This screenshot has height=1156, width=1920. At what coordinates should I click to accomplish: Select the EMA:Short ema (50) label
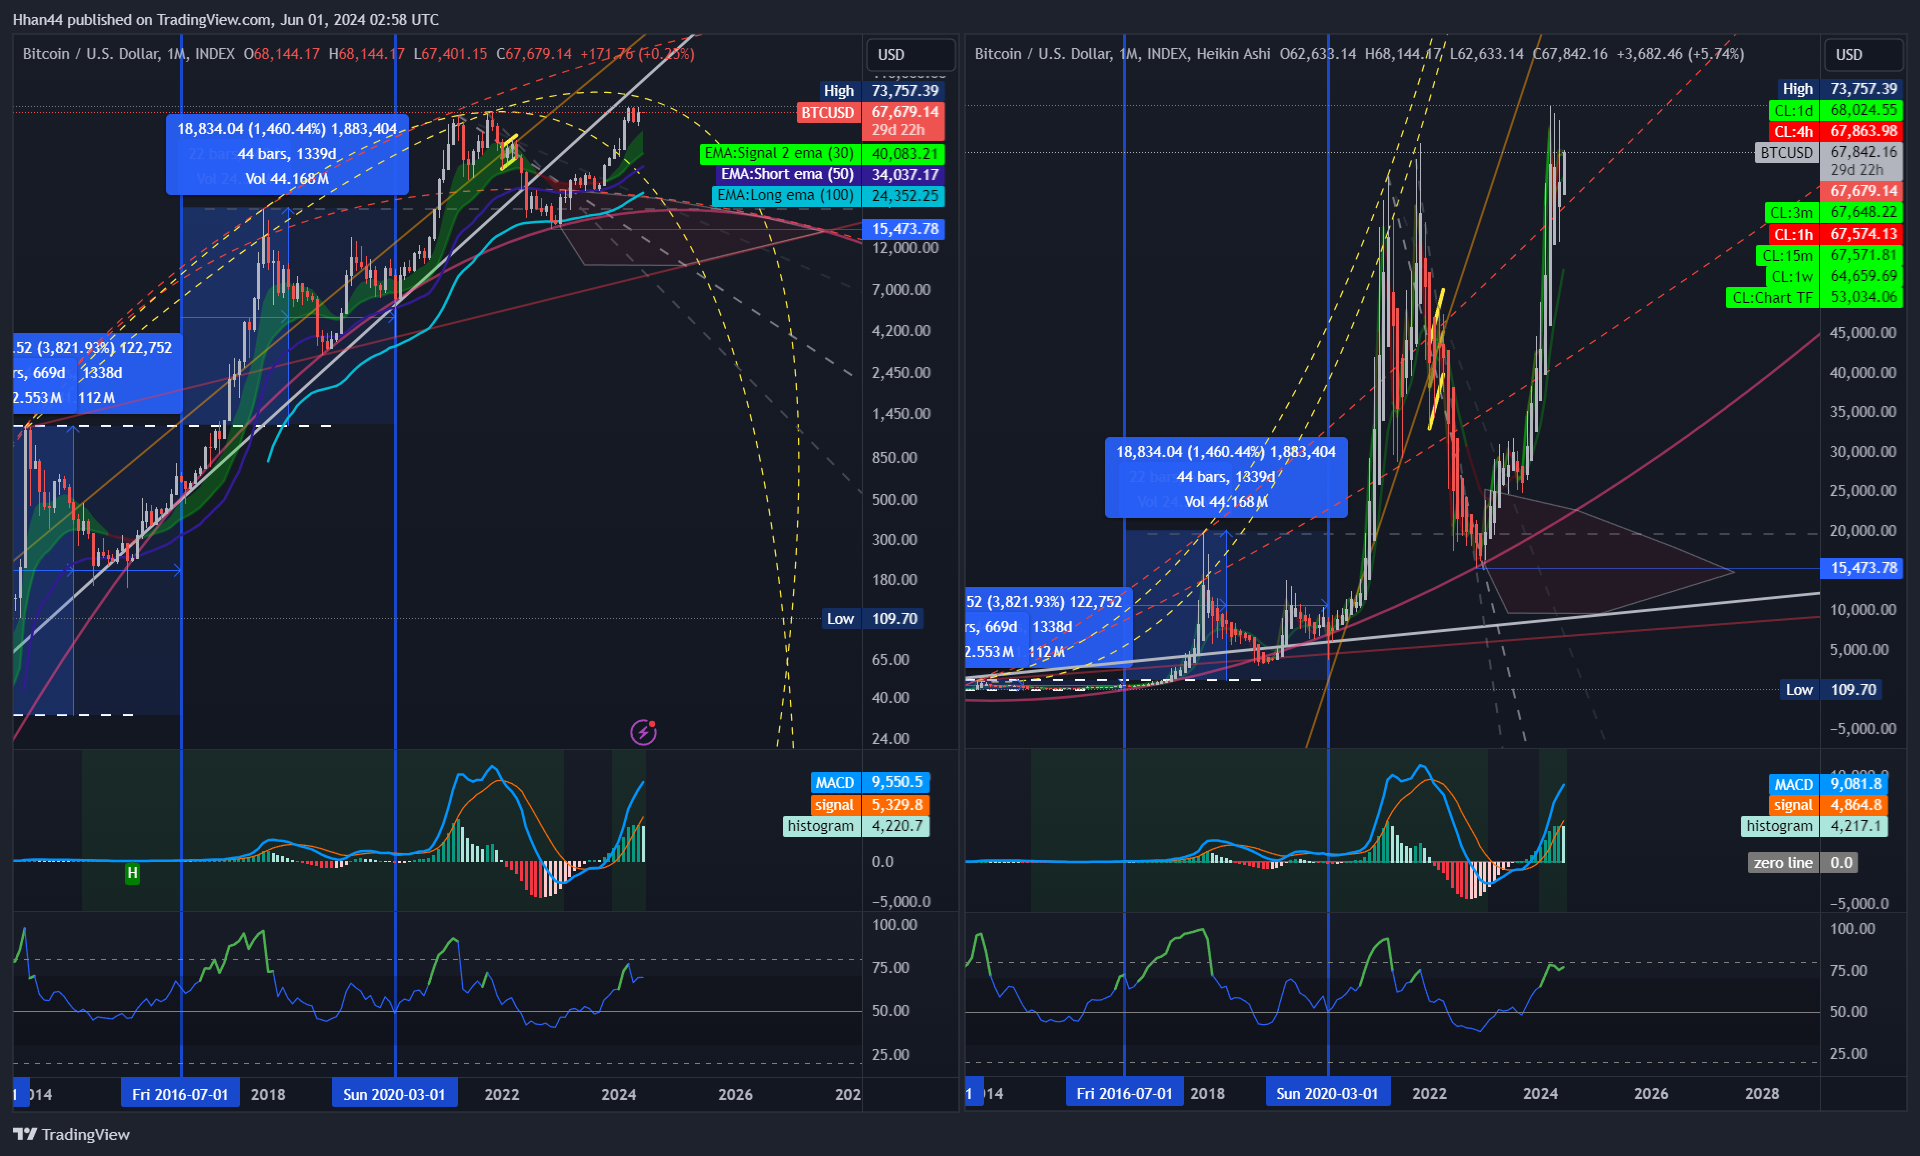(829, 175)
